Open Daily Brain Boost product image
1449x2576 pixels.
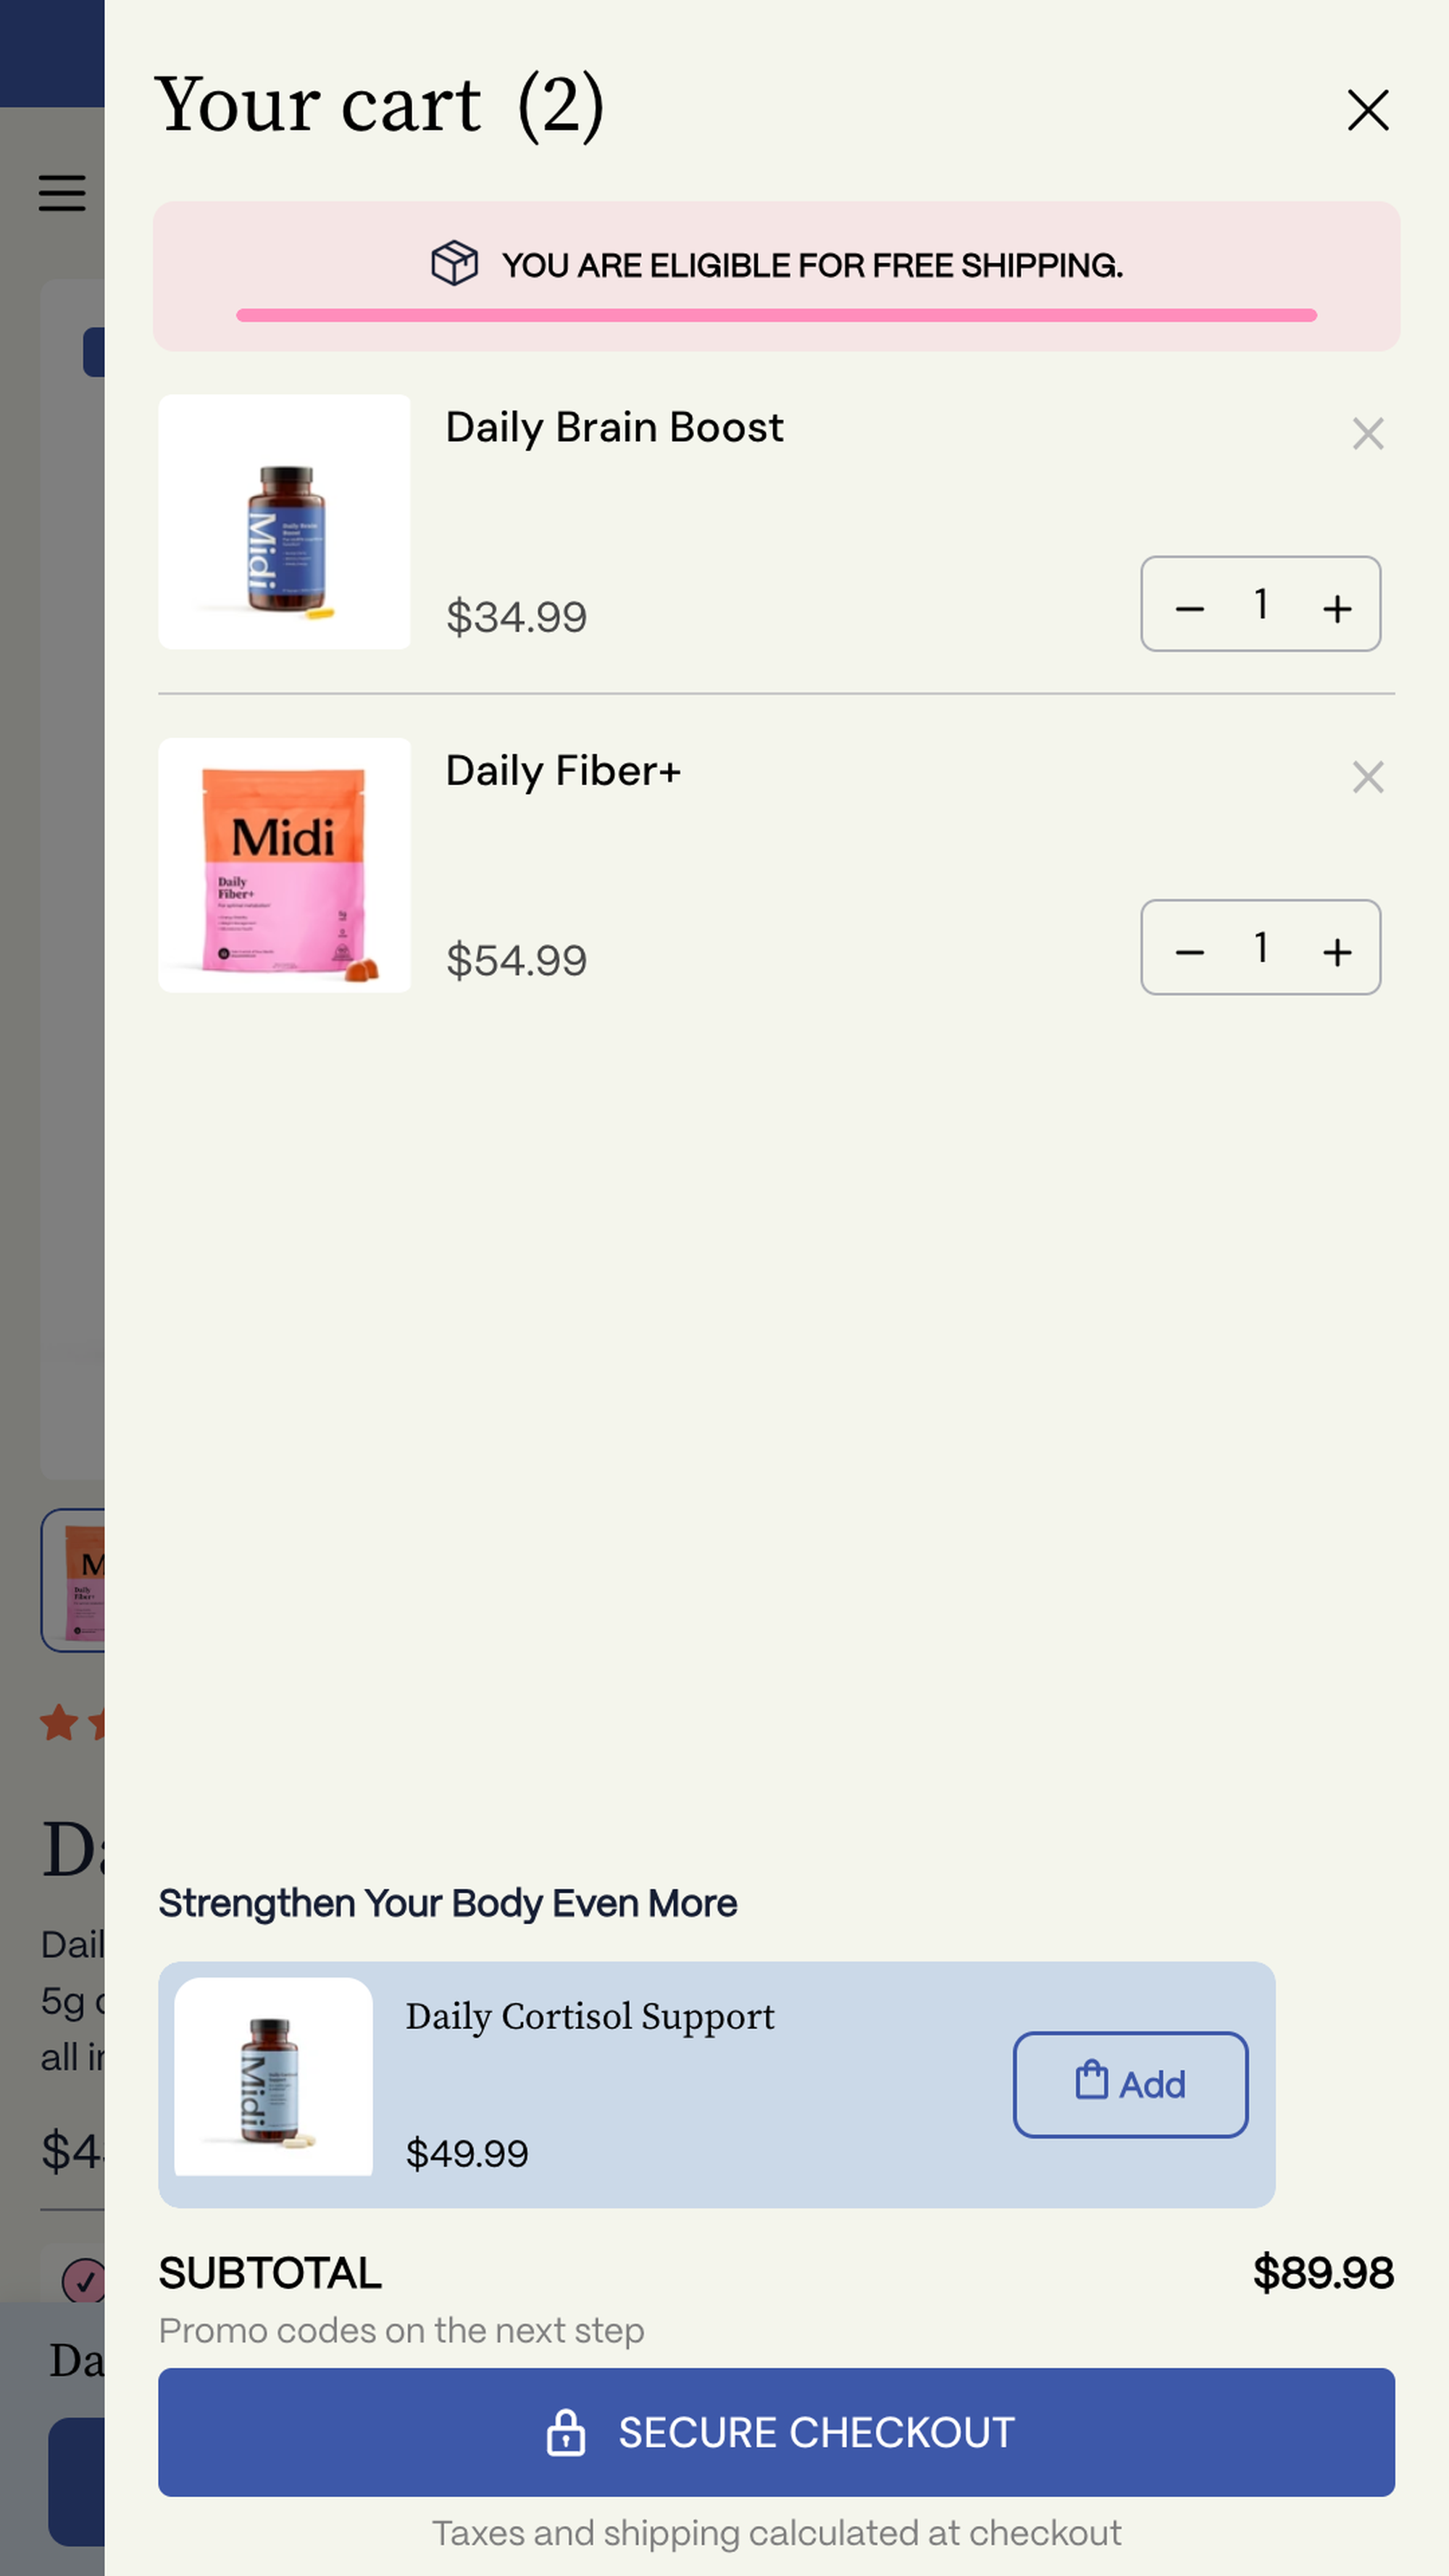[284, 522]
